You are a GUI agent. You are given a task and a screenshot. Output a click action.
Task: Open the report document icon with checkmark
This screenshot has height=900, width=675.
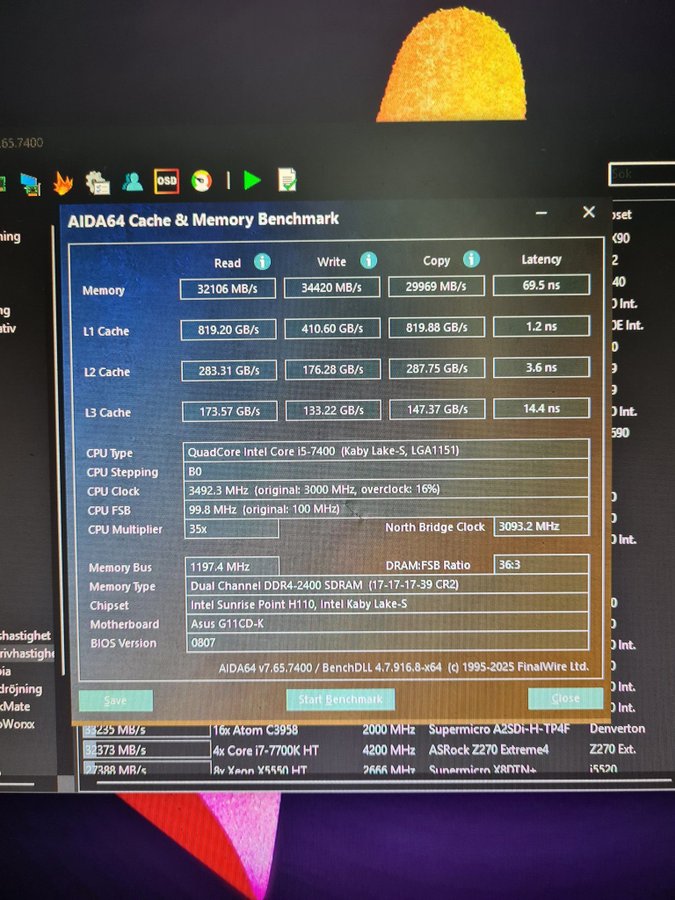pyautogui.click(x=287, y=180)
